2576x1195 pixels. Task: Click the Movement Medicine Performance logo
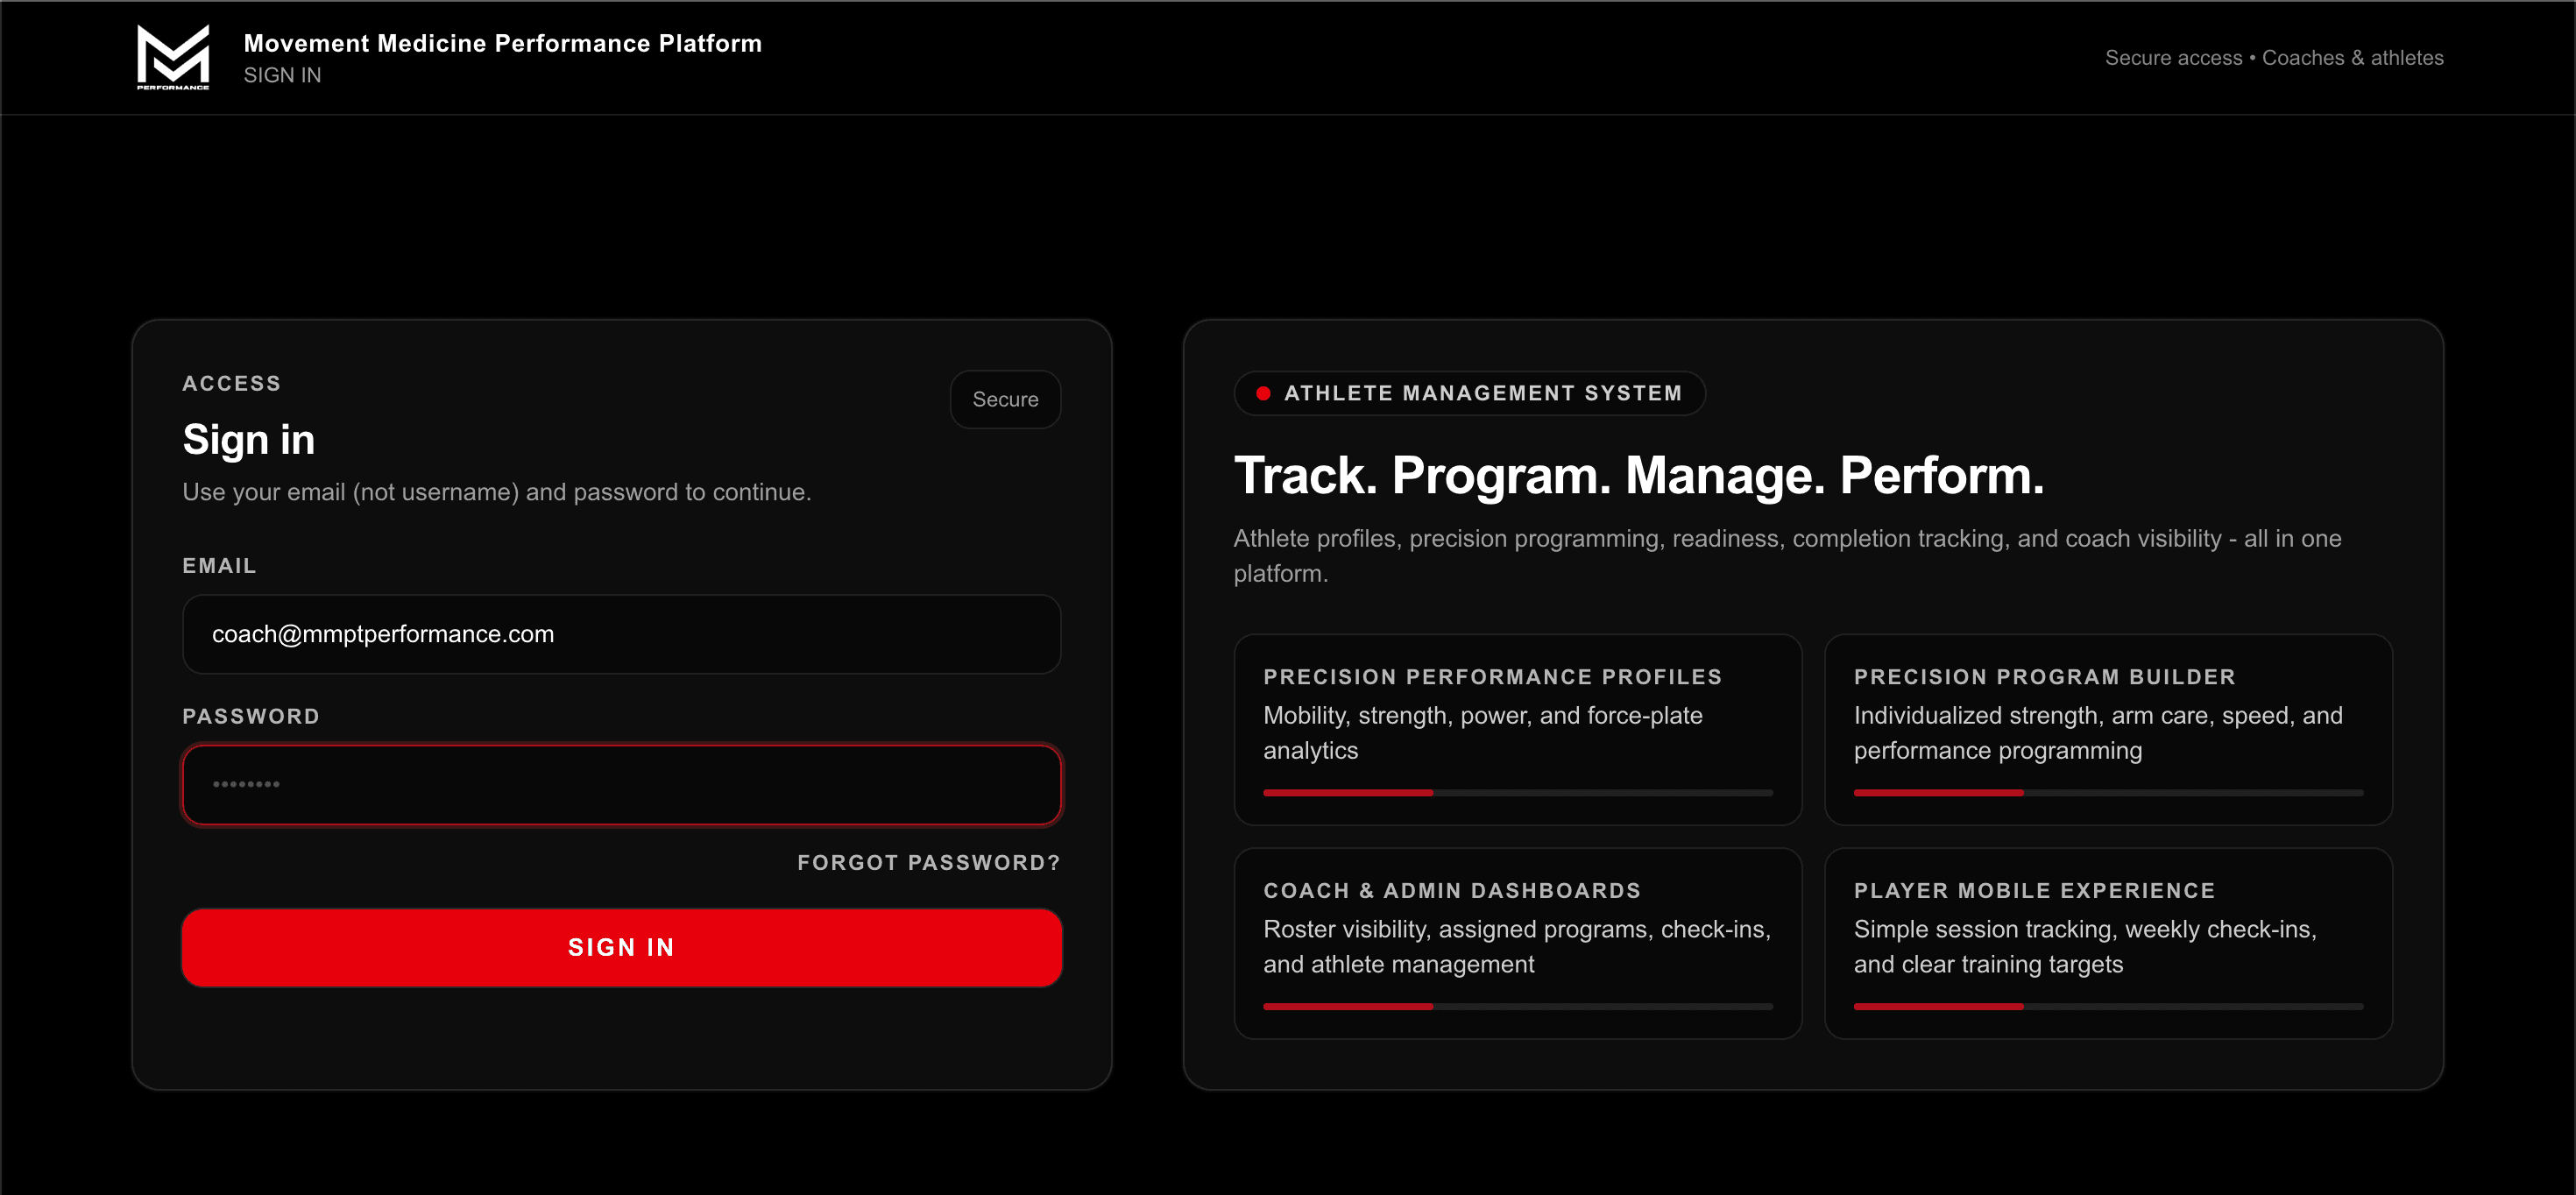(x=173, y=57)
